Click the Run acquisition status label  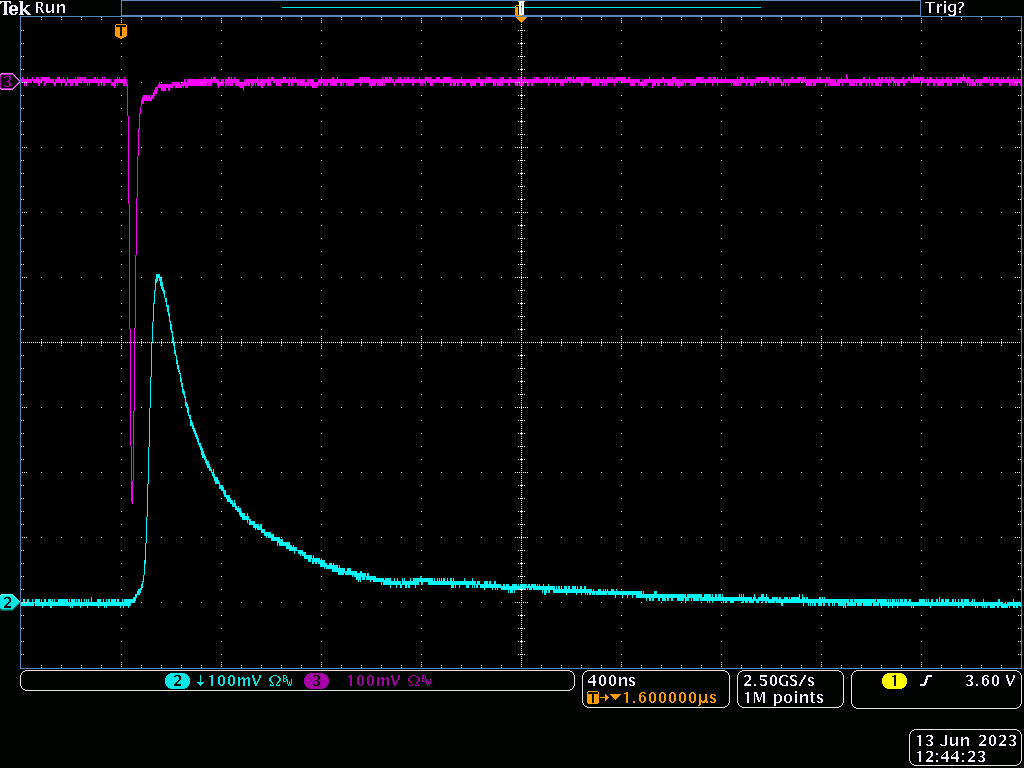[x=50, y=8]
